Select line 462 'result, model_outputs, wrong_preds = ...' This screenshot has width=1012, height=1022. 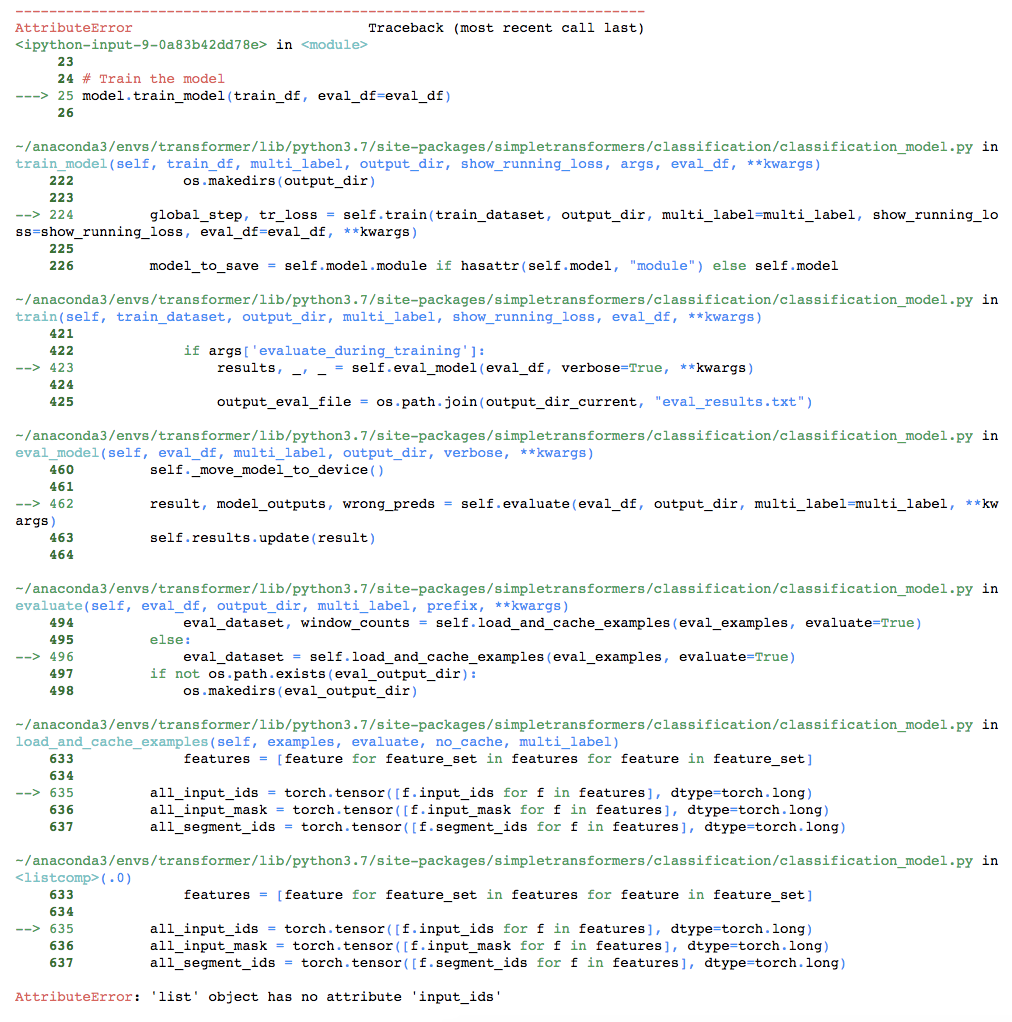pos(573,503)
